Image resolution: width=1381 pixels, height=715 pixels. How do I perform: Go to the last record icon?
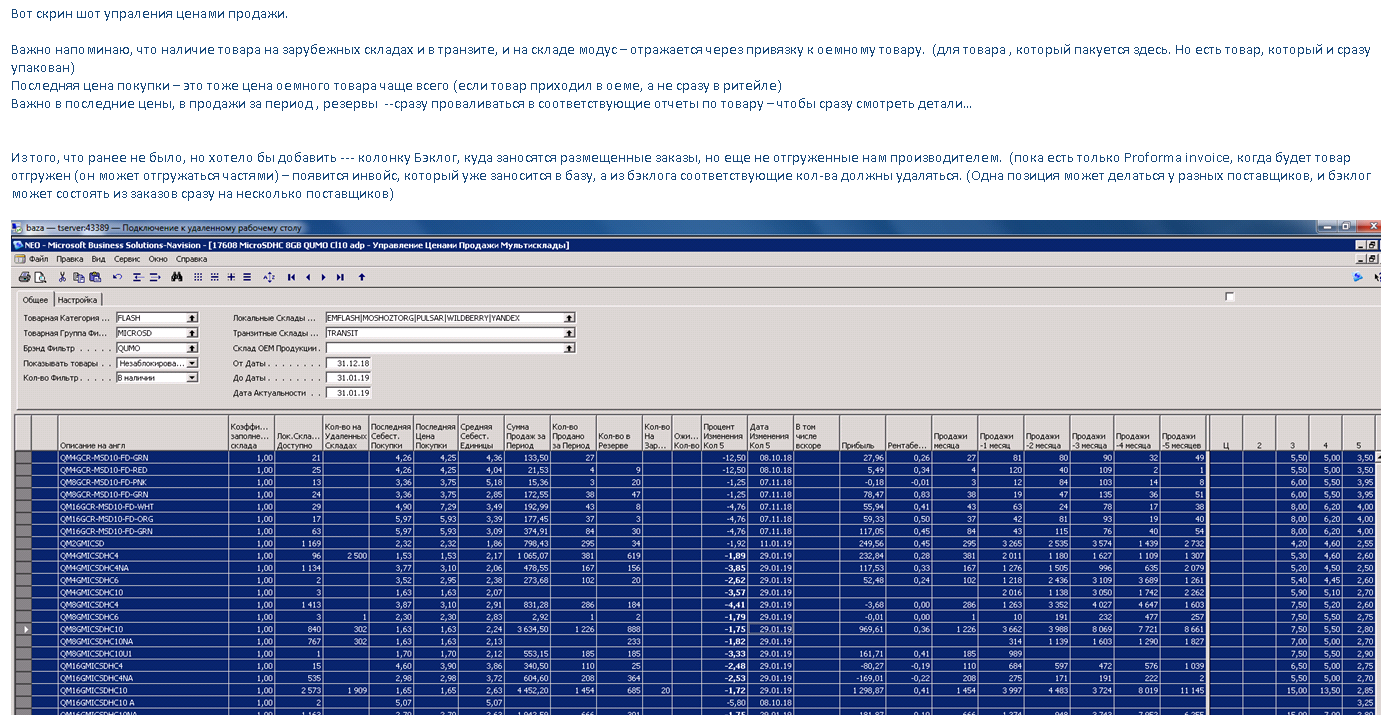tap(341, 277)
